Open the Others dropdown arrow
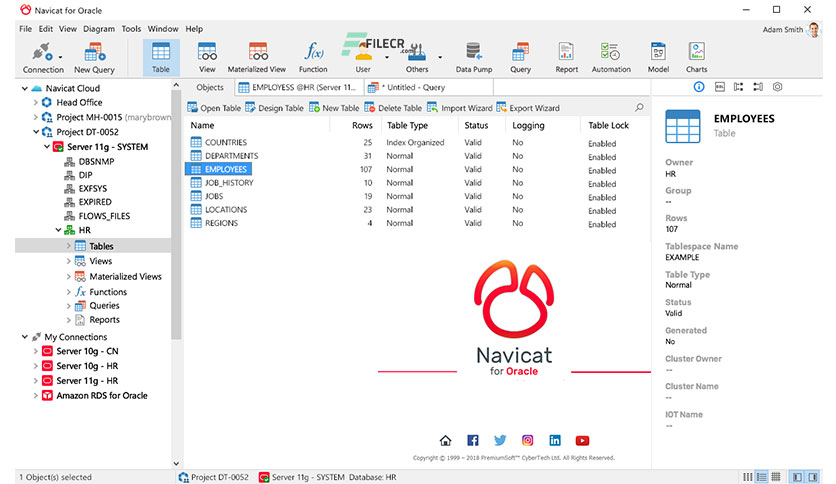This screenshot has height=484, width=836. point(440,57)
